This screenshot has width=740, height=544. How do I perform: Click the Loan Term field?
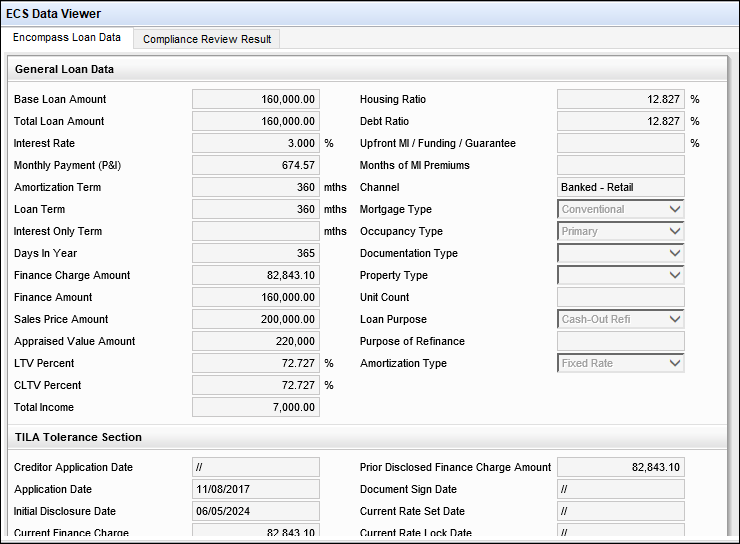coord(256,209)
